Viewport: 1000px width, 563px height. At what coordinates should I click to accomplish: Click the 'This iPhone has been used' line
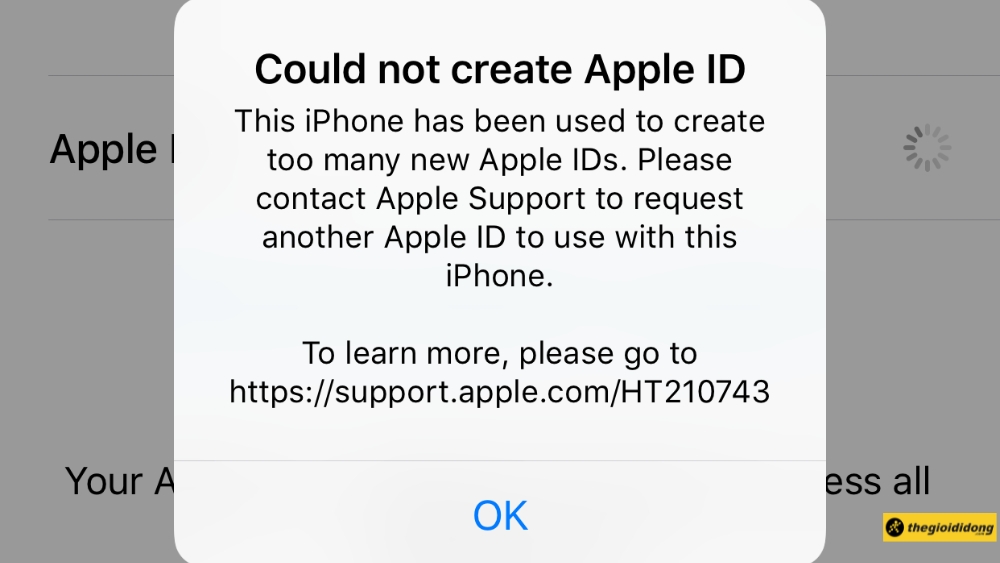[x=500, y=121]
